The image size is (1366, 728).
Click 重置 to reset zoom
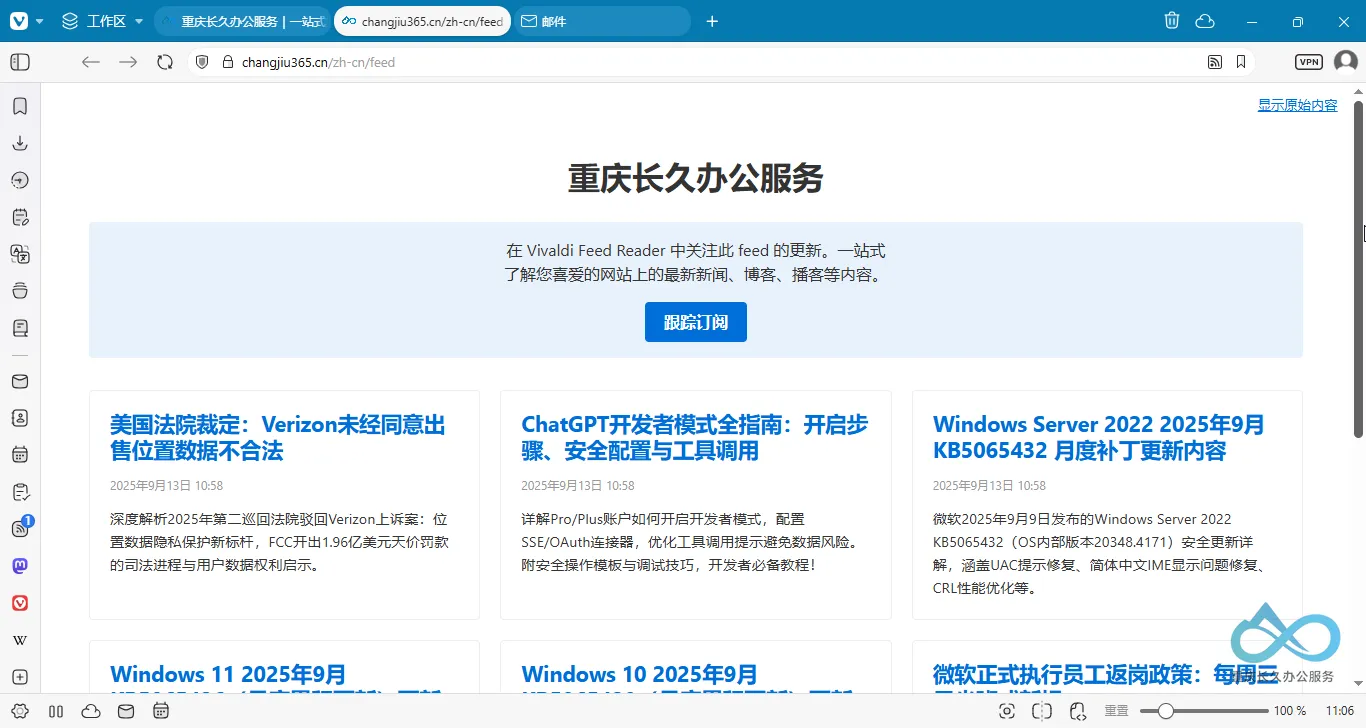(1116, 711)
